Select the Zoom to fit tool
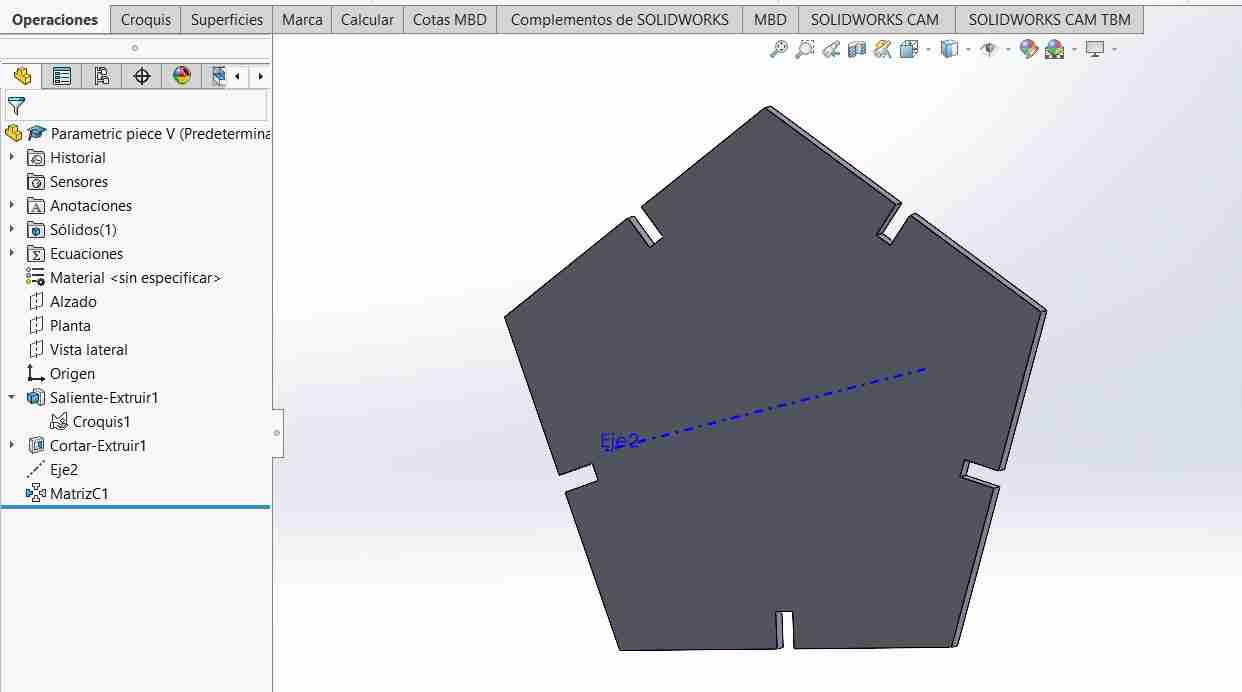This screenshot has height=692, width=1242. click(782, 48)
